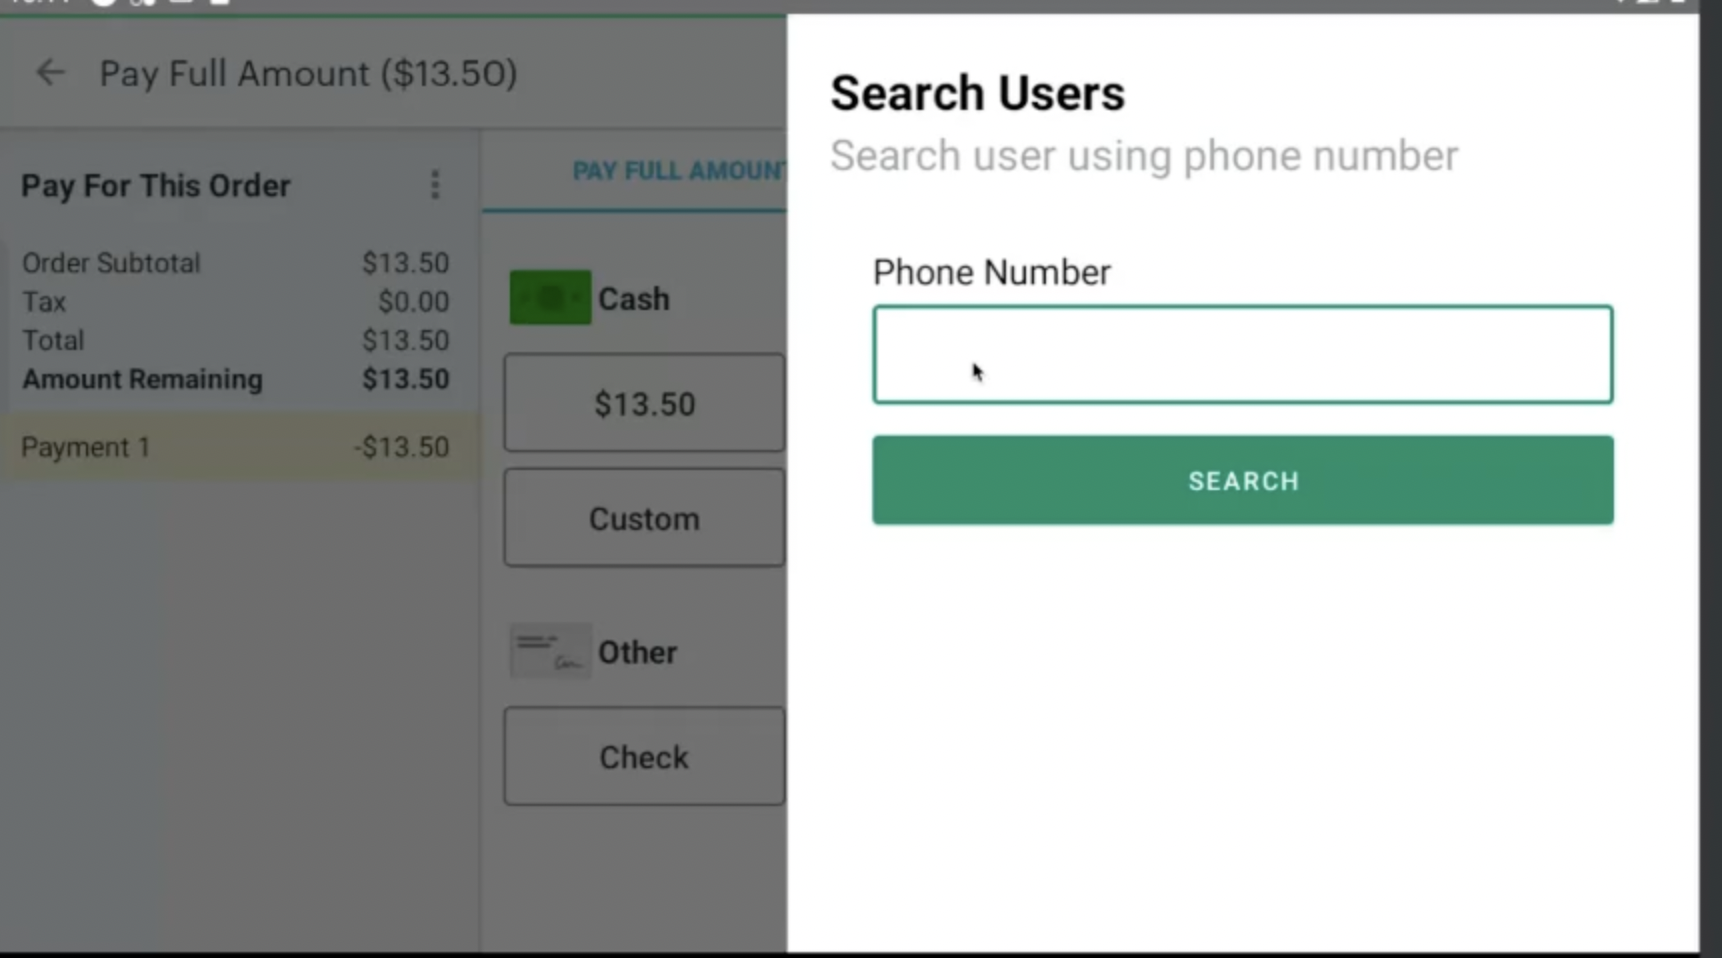The height and width of the screenshot is (958, 1722).
Task: Open the three-dot order options menu
Action: click(435, 185)
